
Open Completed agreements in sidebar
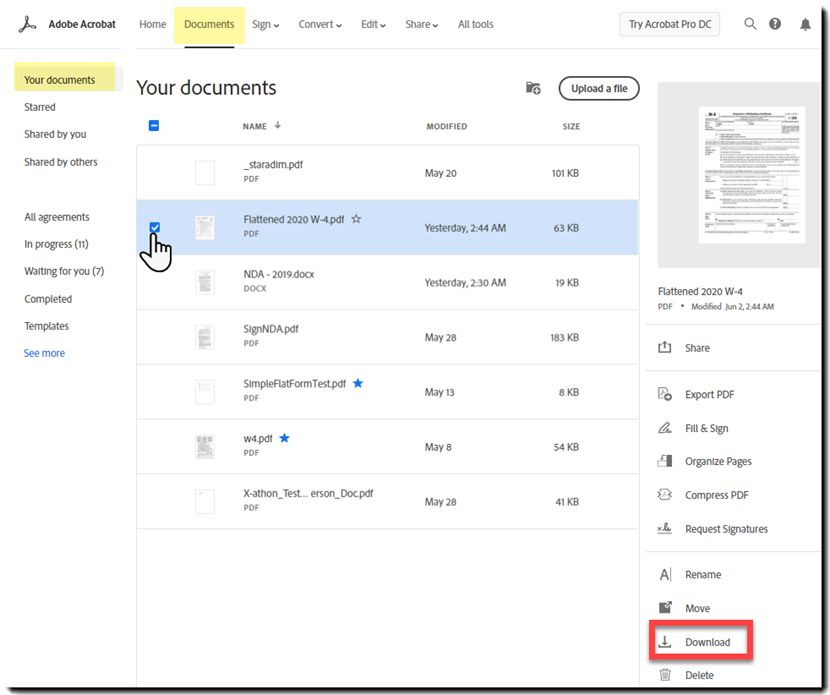[48, 299]
